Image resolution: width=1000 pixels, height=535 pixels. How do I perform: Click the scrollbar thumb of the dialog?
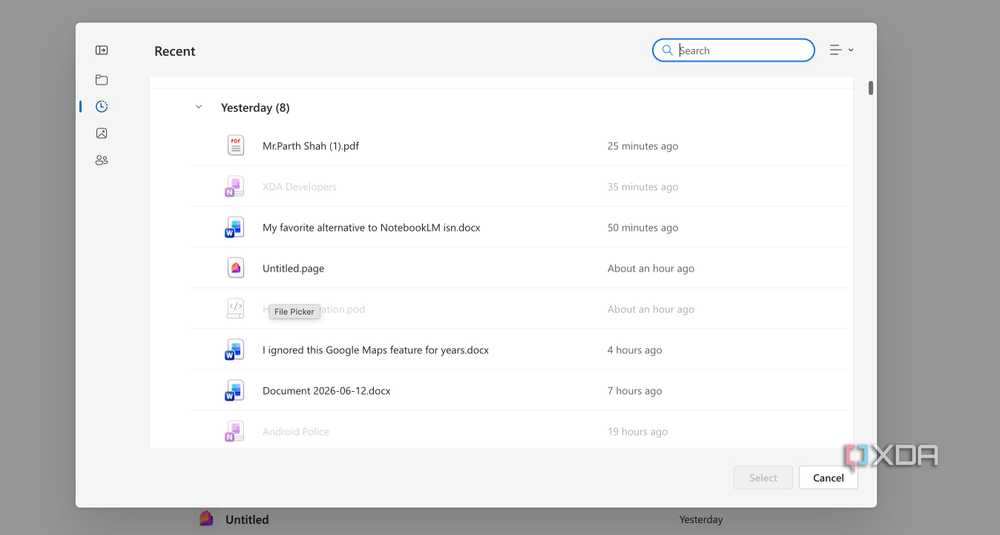point(871,88)
